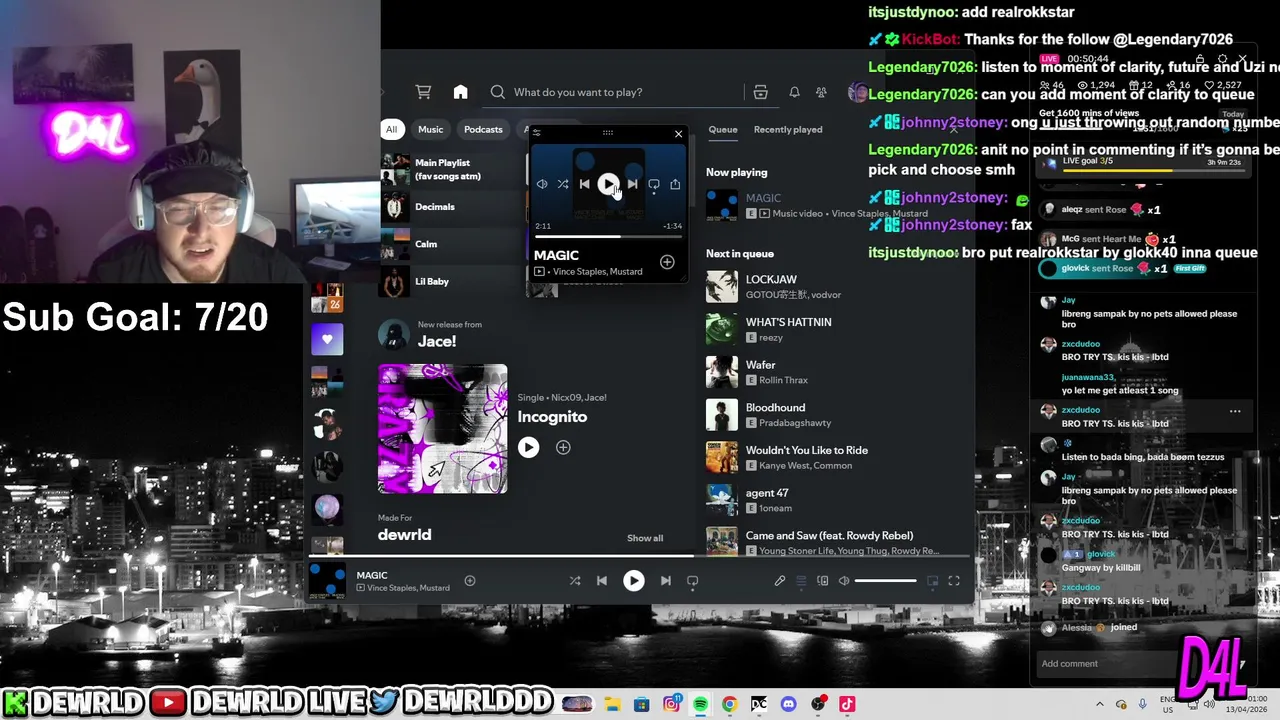Play the song from the mini player

[x=608, y=184]
